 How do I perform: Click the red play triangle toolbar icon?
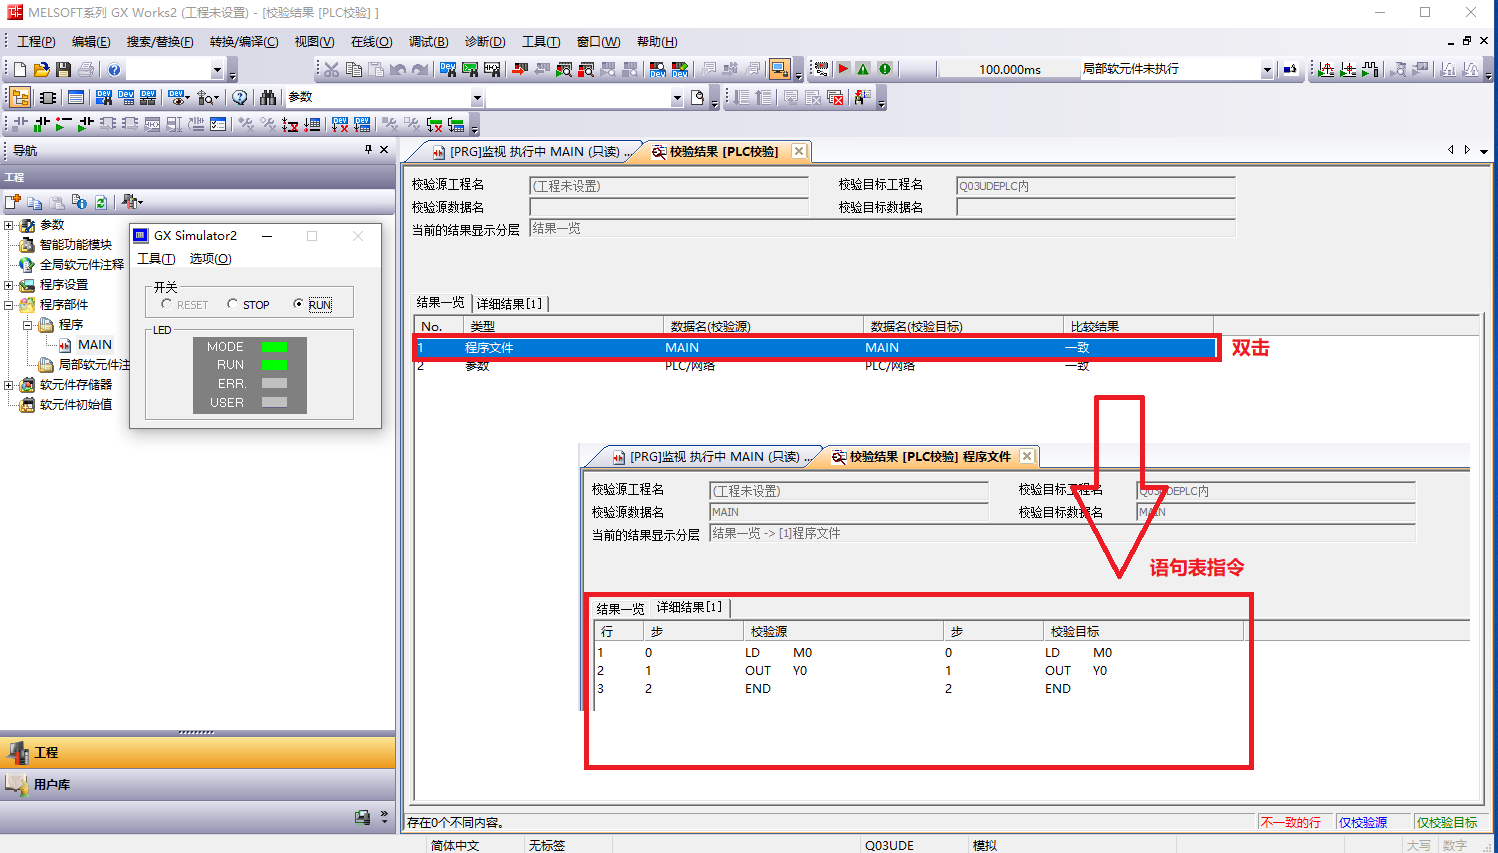pyautogui.click(x=843, y=69)
